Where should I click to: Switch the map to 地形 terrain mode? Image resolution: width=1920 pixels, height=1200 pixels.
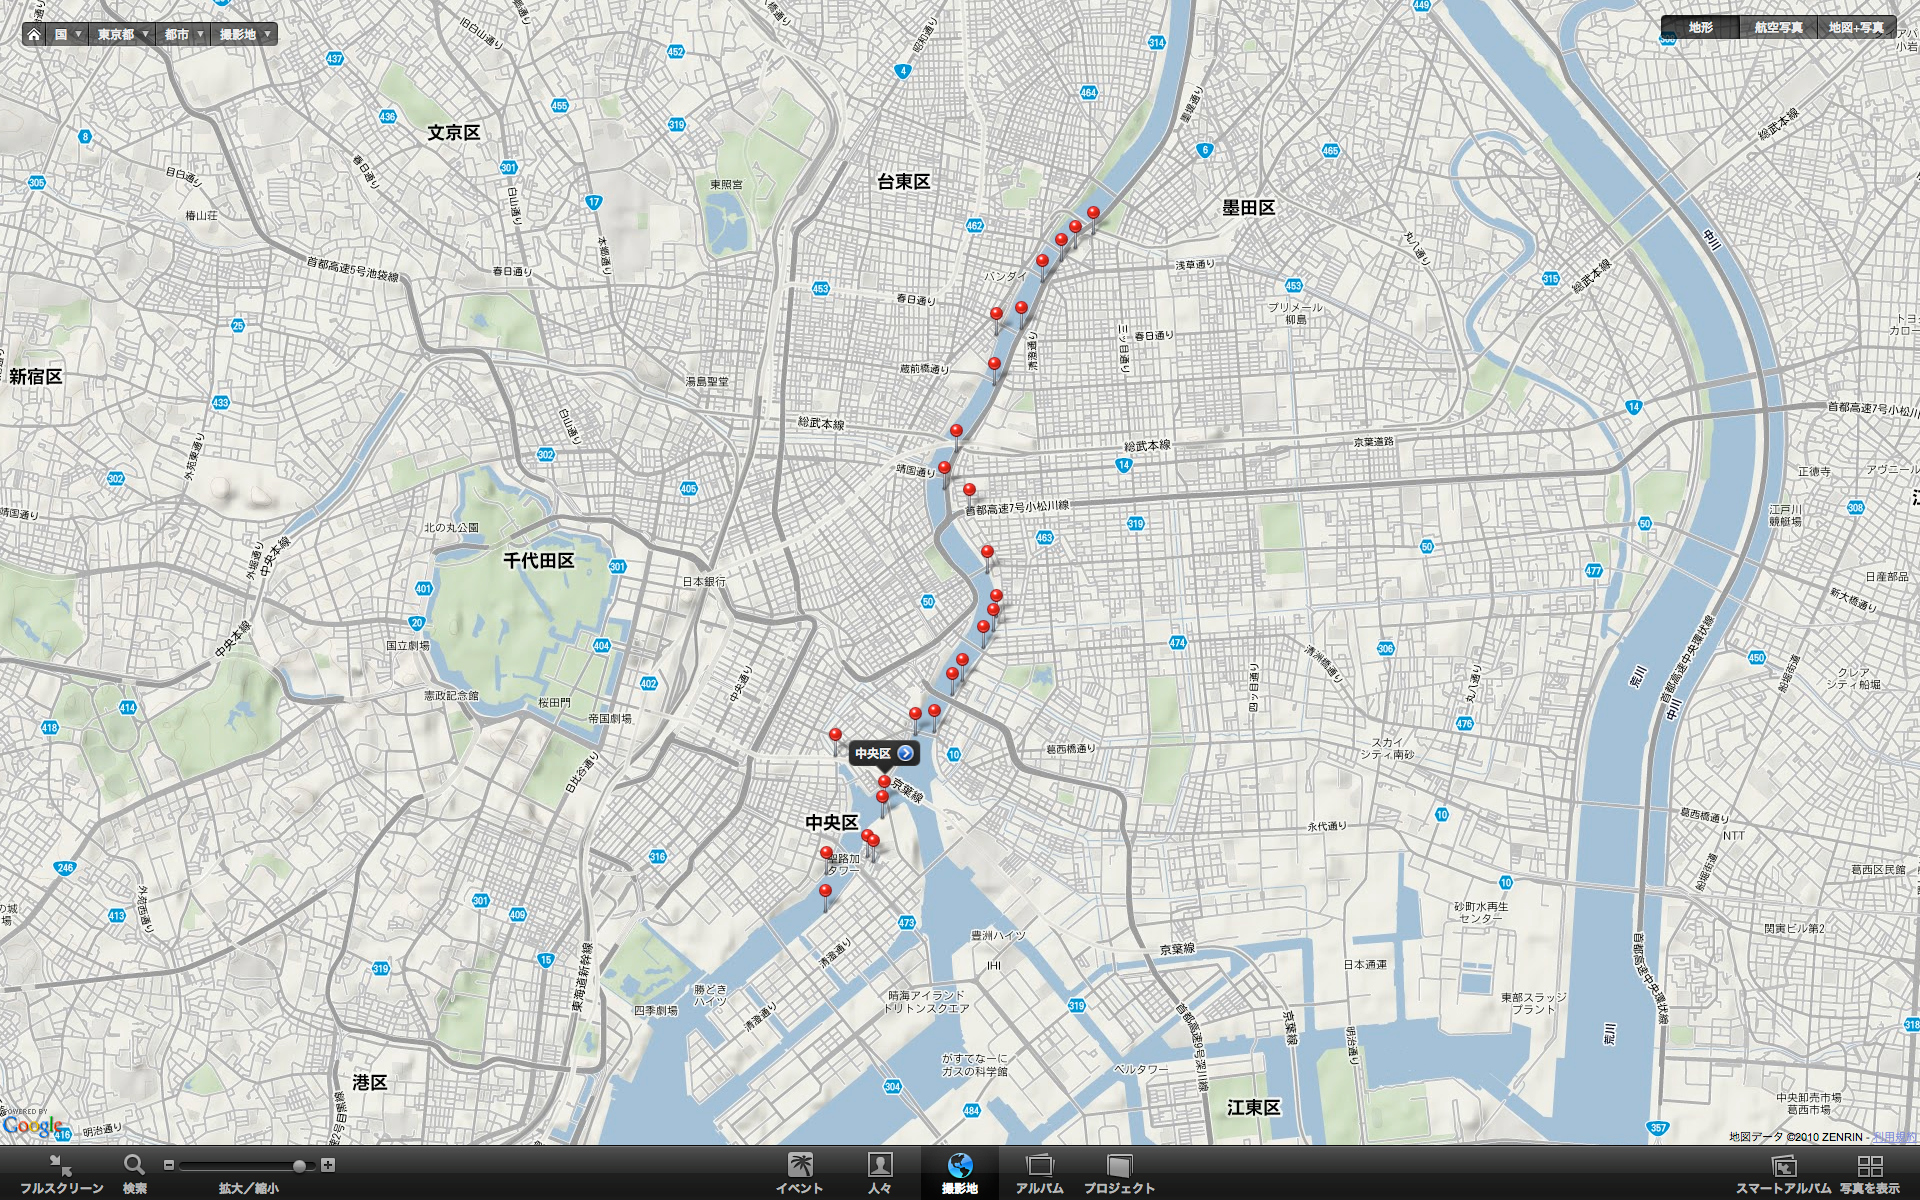coord(1700,28)
